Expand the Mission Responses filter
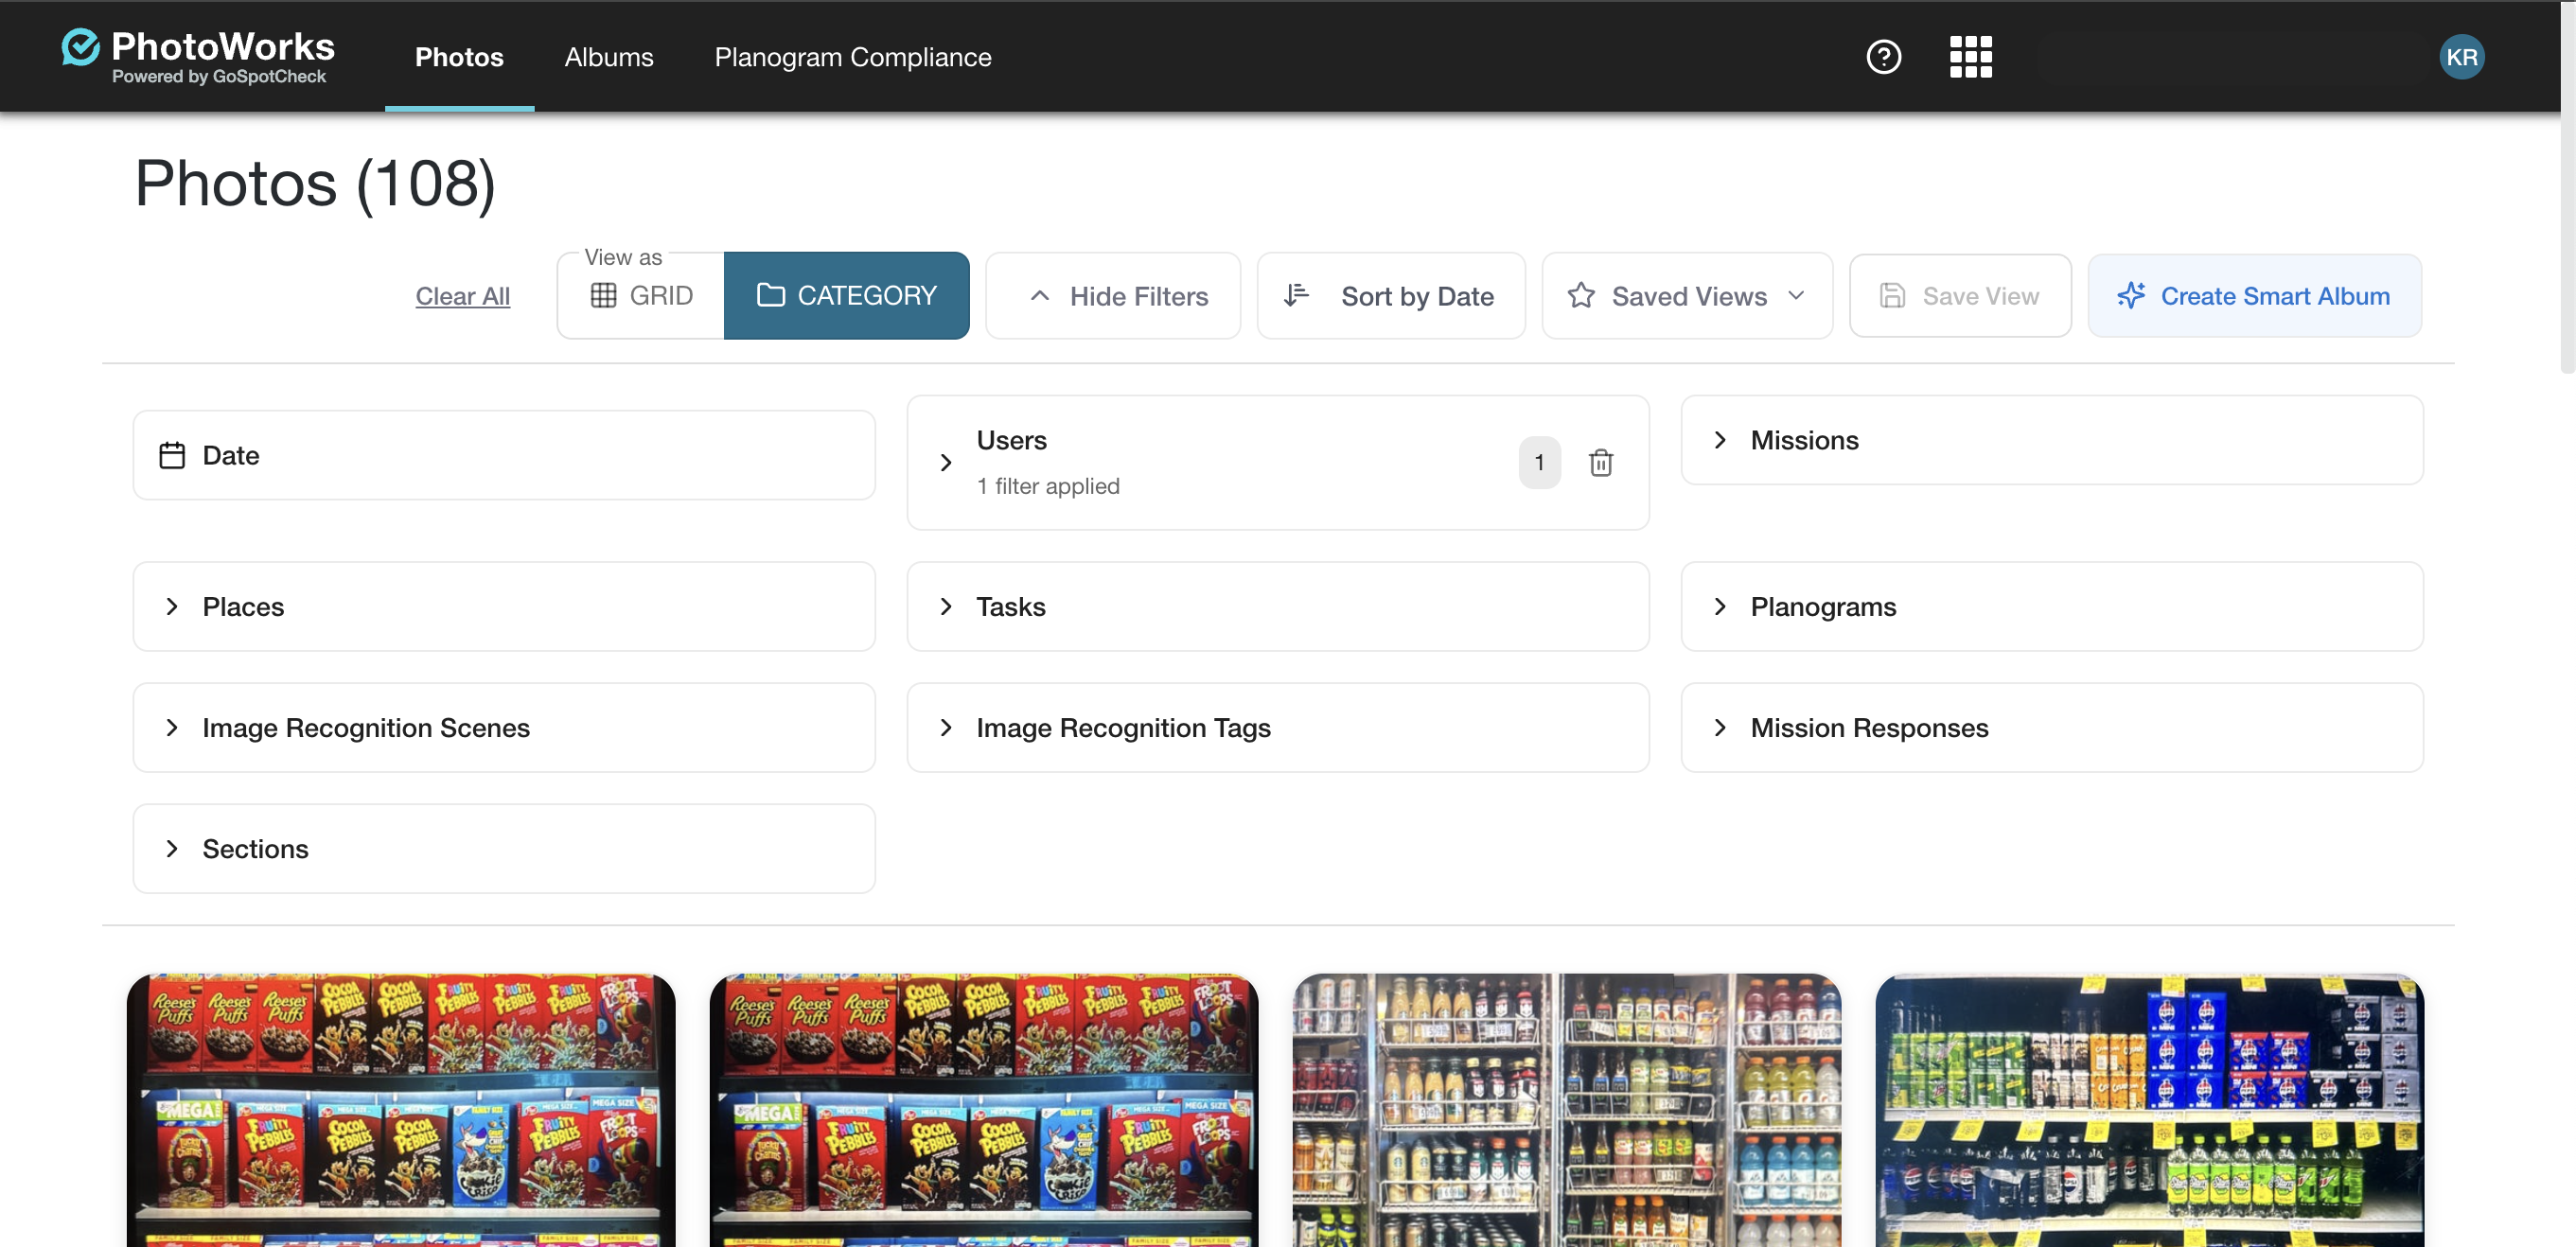The image size is (2576, 1247). coord(2051,727)
